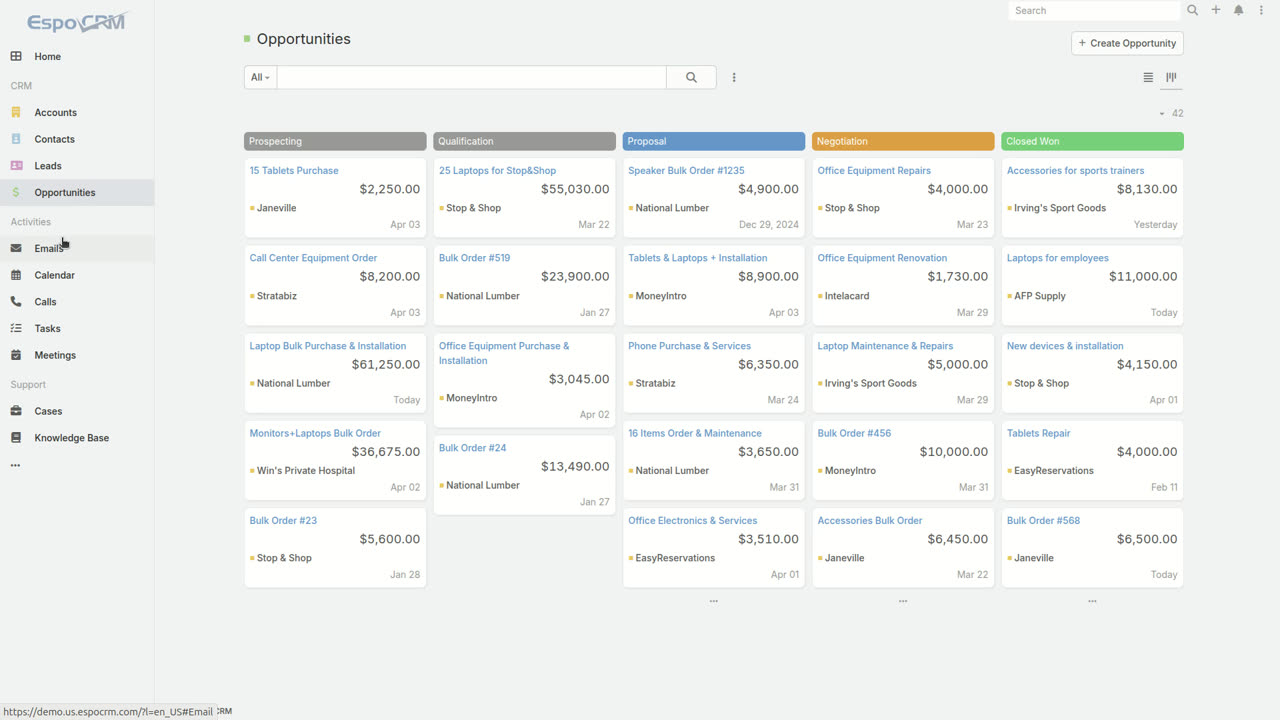Open Tablets Repair opportunity
Screen dimensions: 1280x720
(1038, 434)
